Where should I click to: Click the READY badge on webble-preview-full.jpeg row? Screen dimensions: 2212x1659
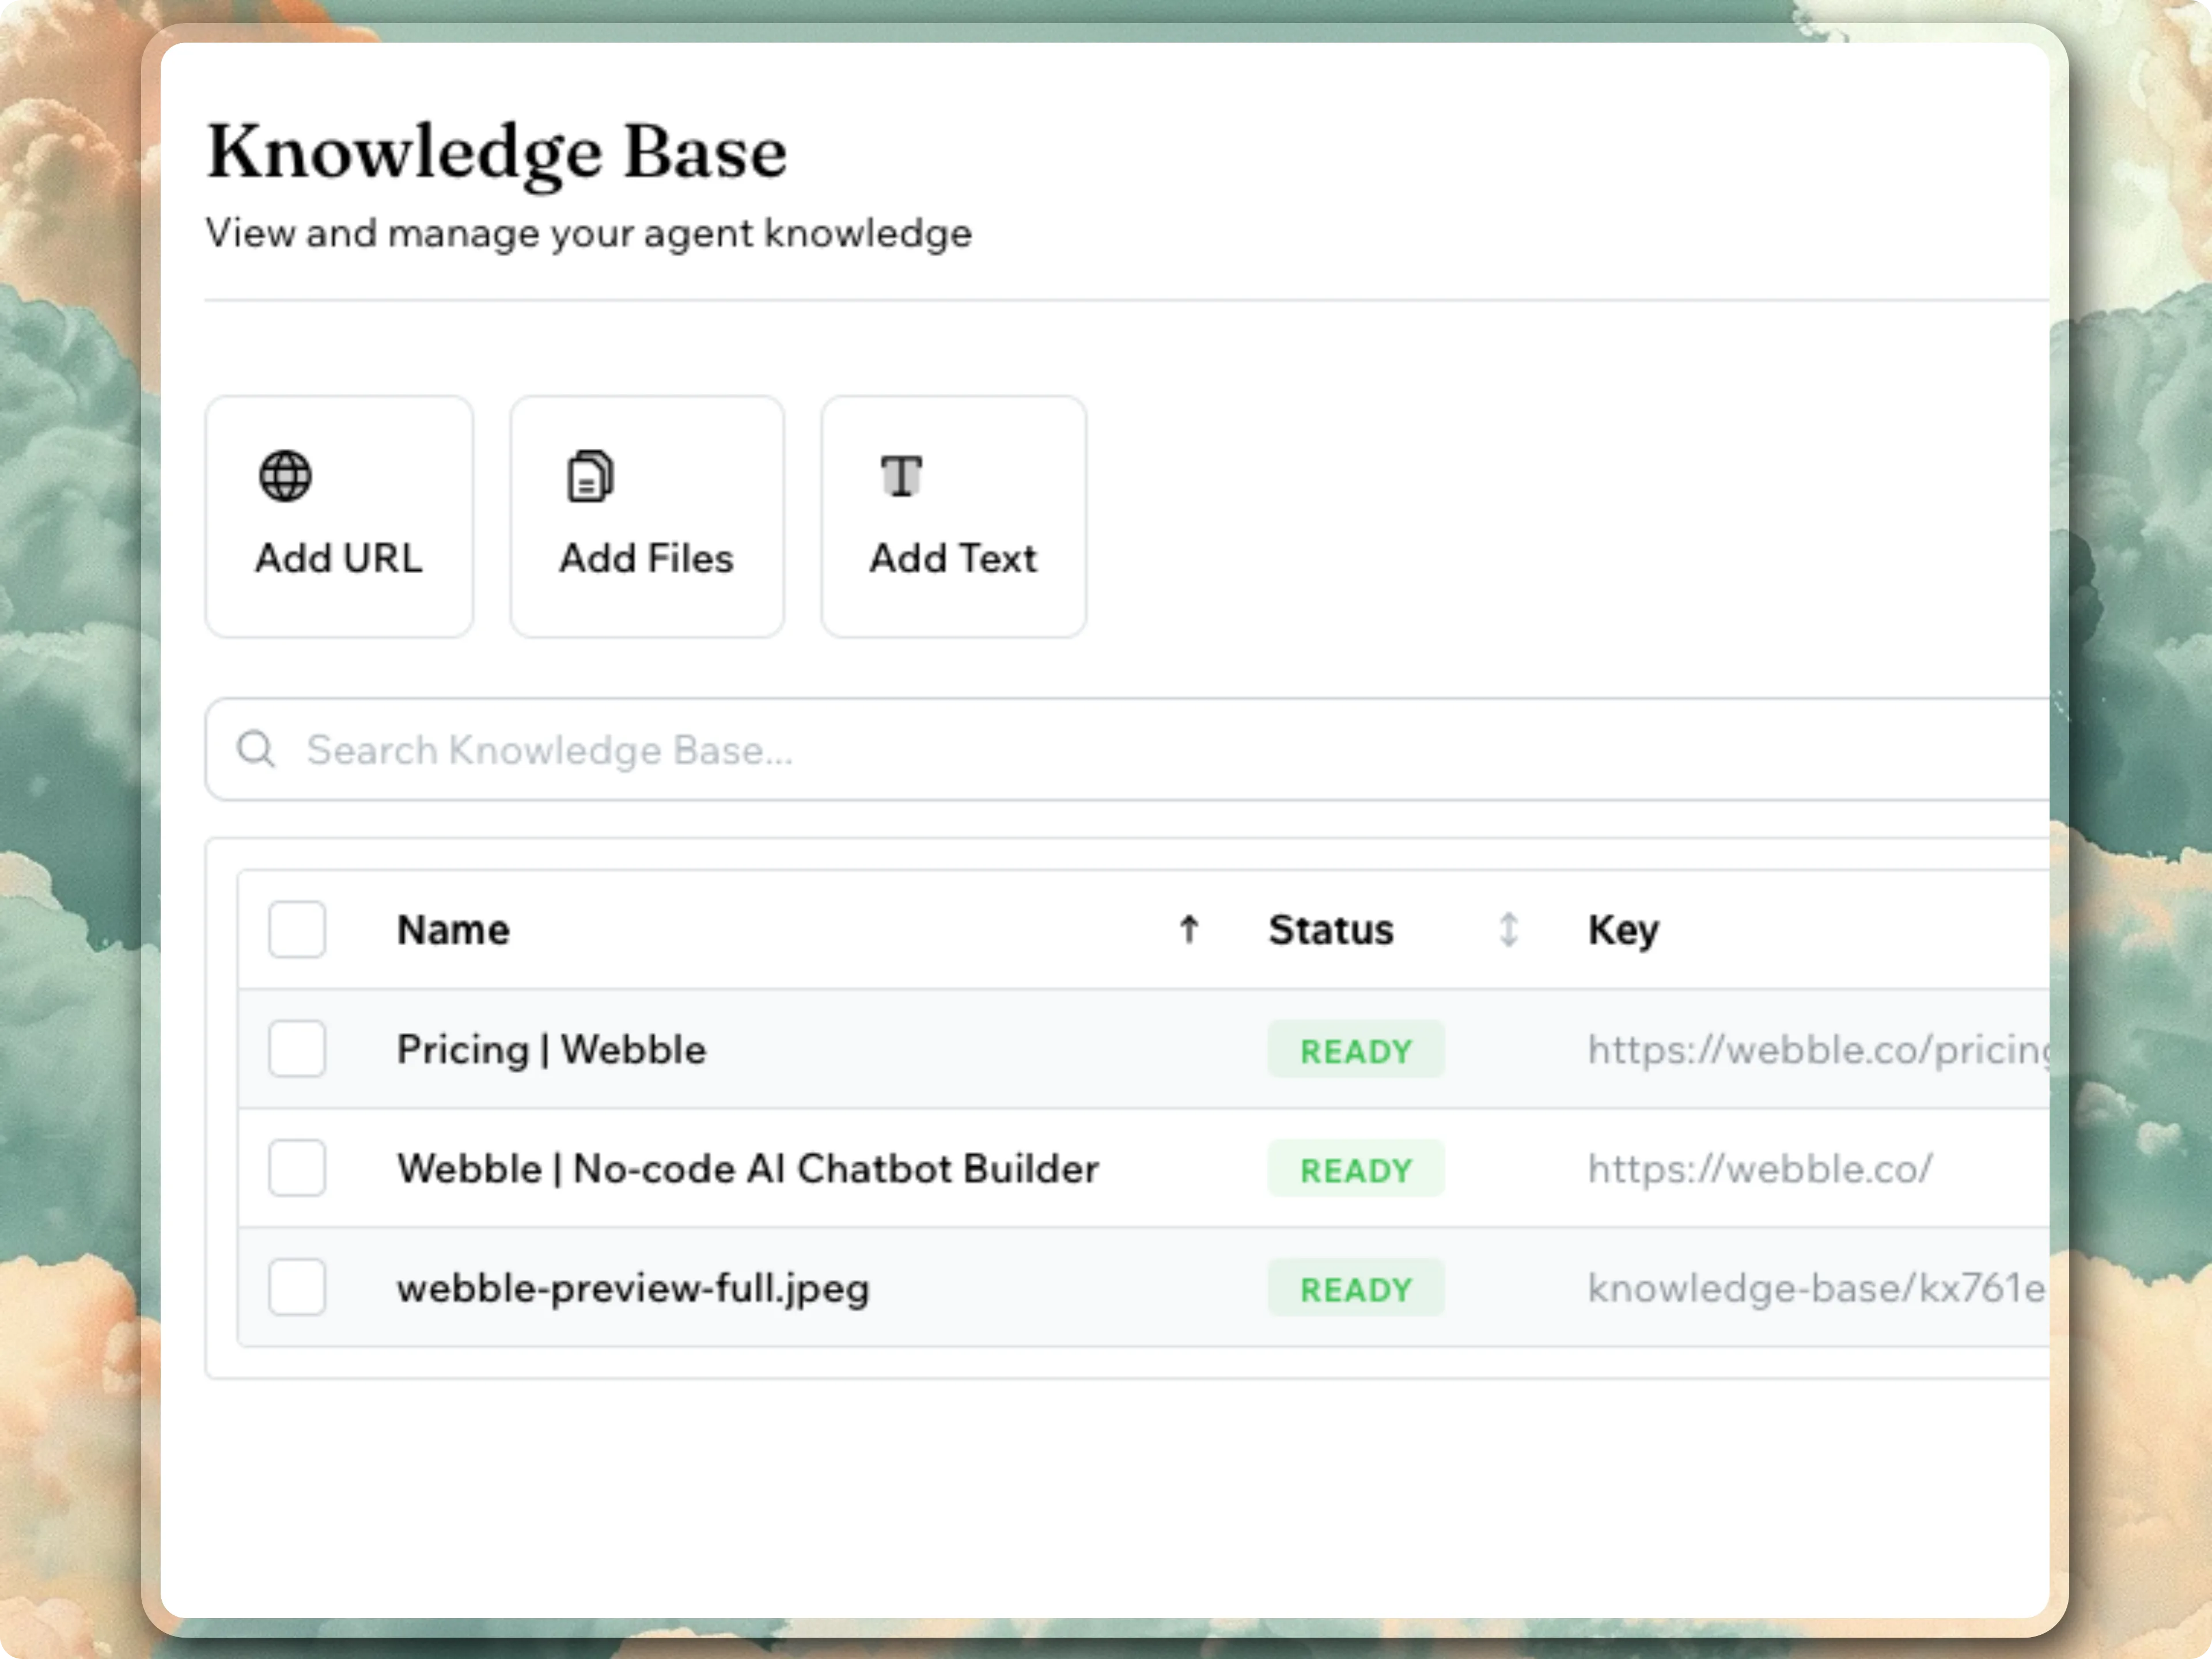1356,1288
